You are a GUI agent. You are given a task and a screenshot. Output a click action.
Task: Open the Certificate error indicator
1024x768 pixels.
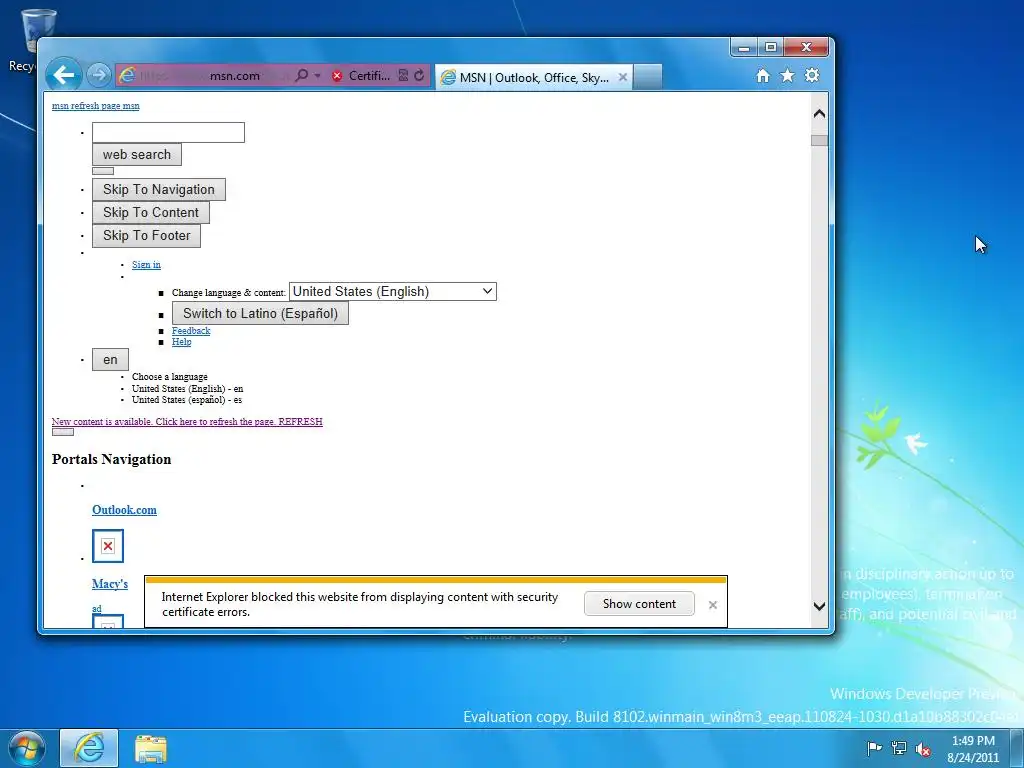tap(361, 76)
